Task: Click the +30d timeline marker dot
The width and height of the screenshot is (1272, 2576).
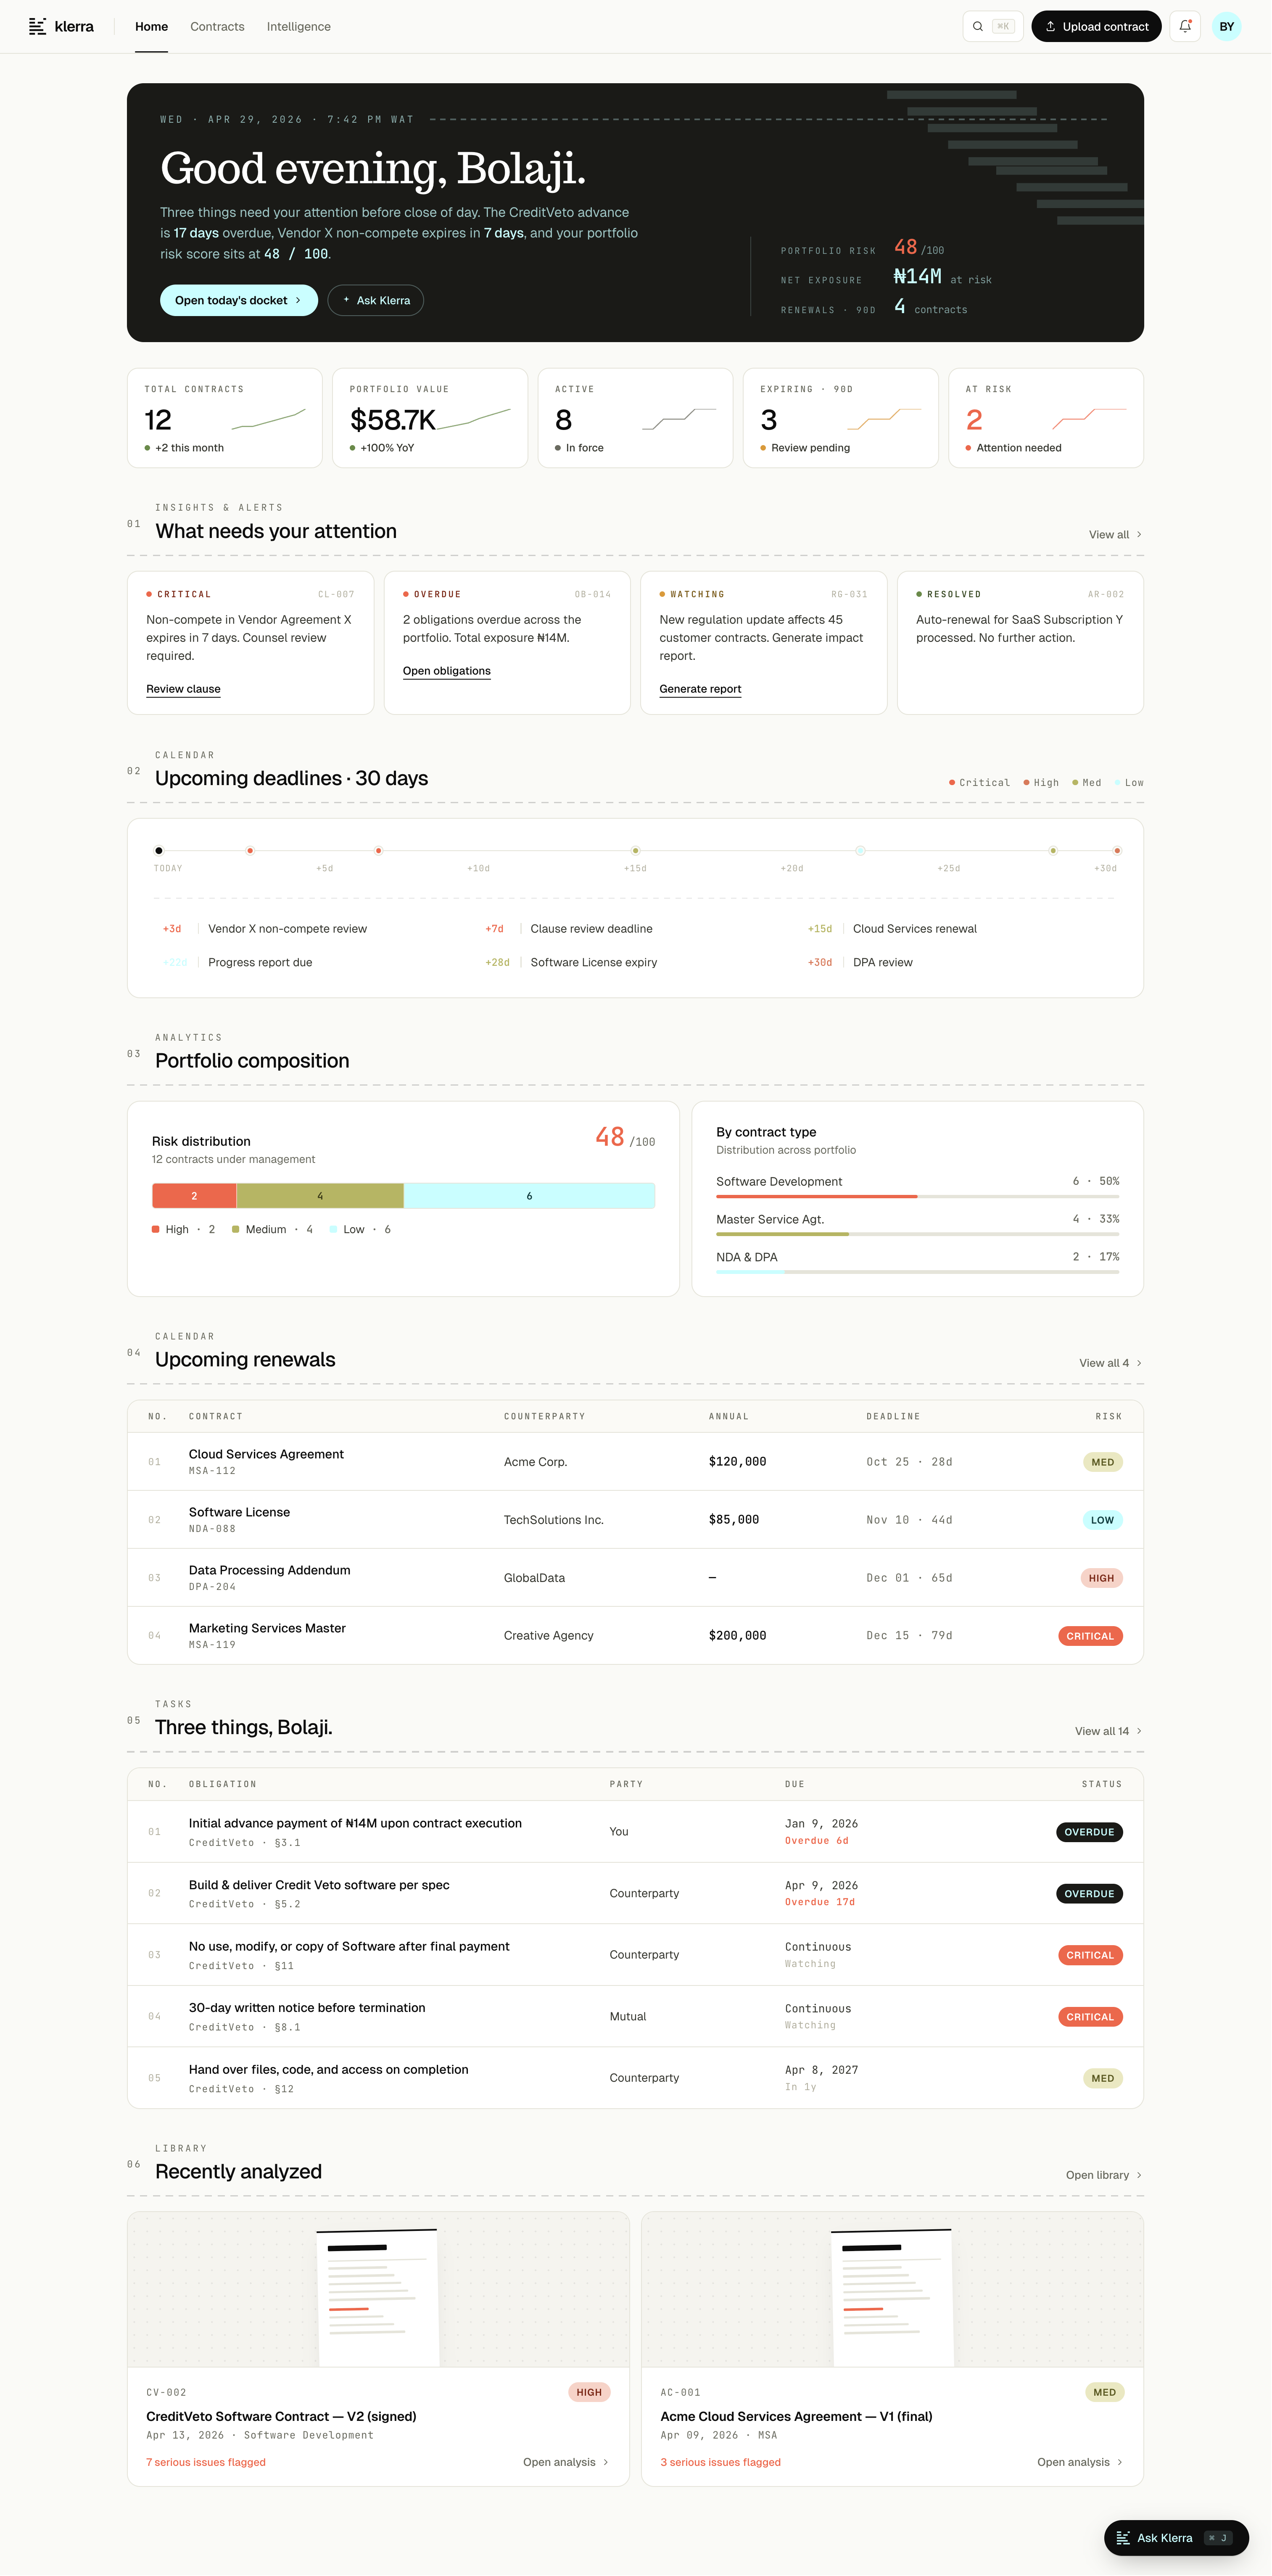Action: [x=1117, y=851]
